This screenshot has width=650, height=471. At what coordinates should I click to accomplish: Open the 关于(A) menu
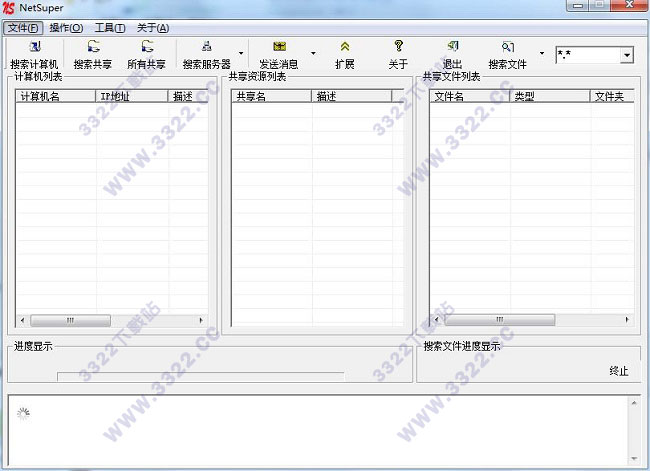click(x=153, y=28)
